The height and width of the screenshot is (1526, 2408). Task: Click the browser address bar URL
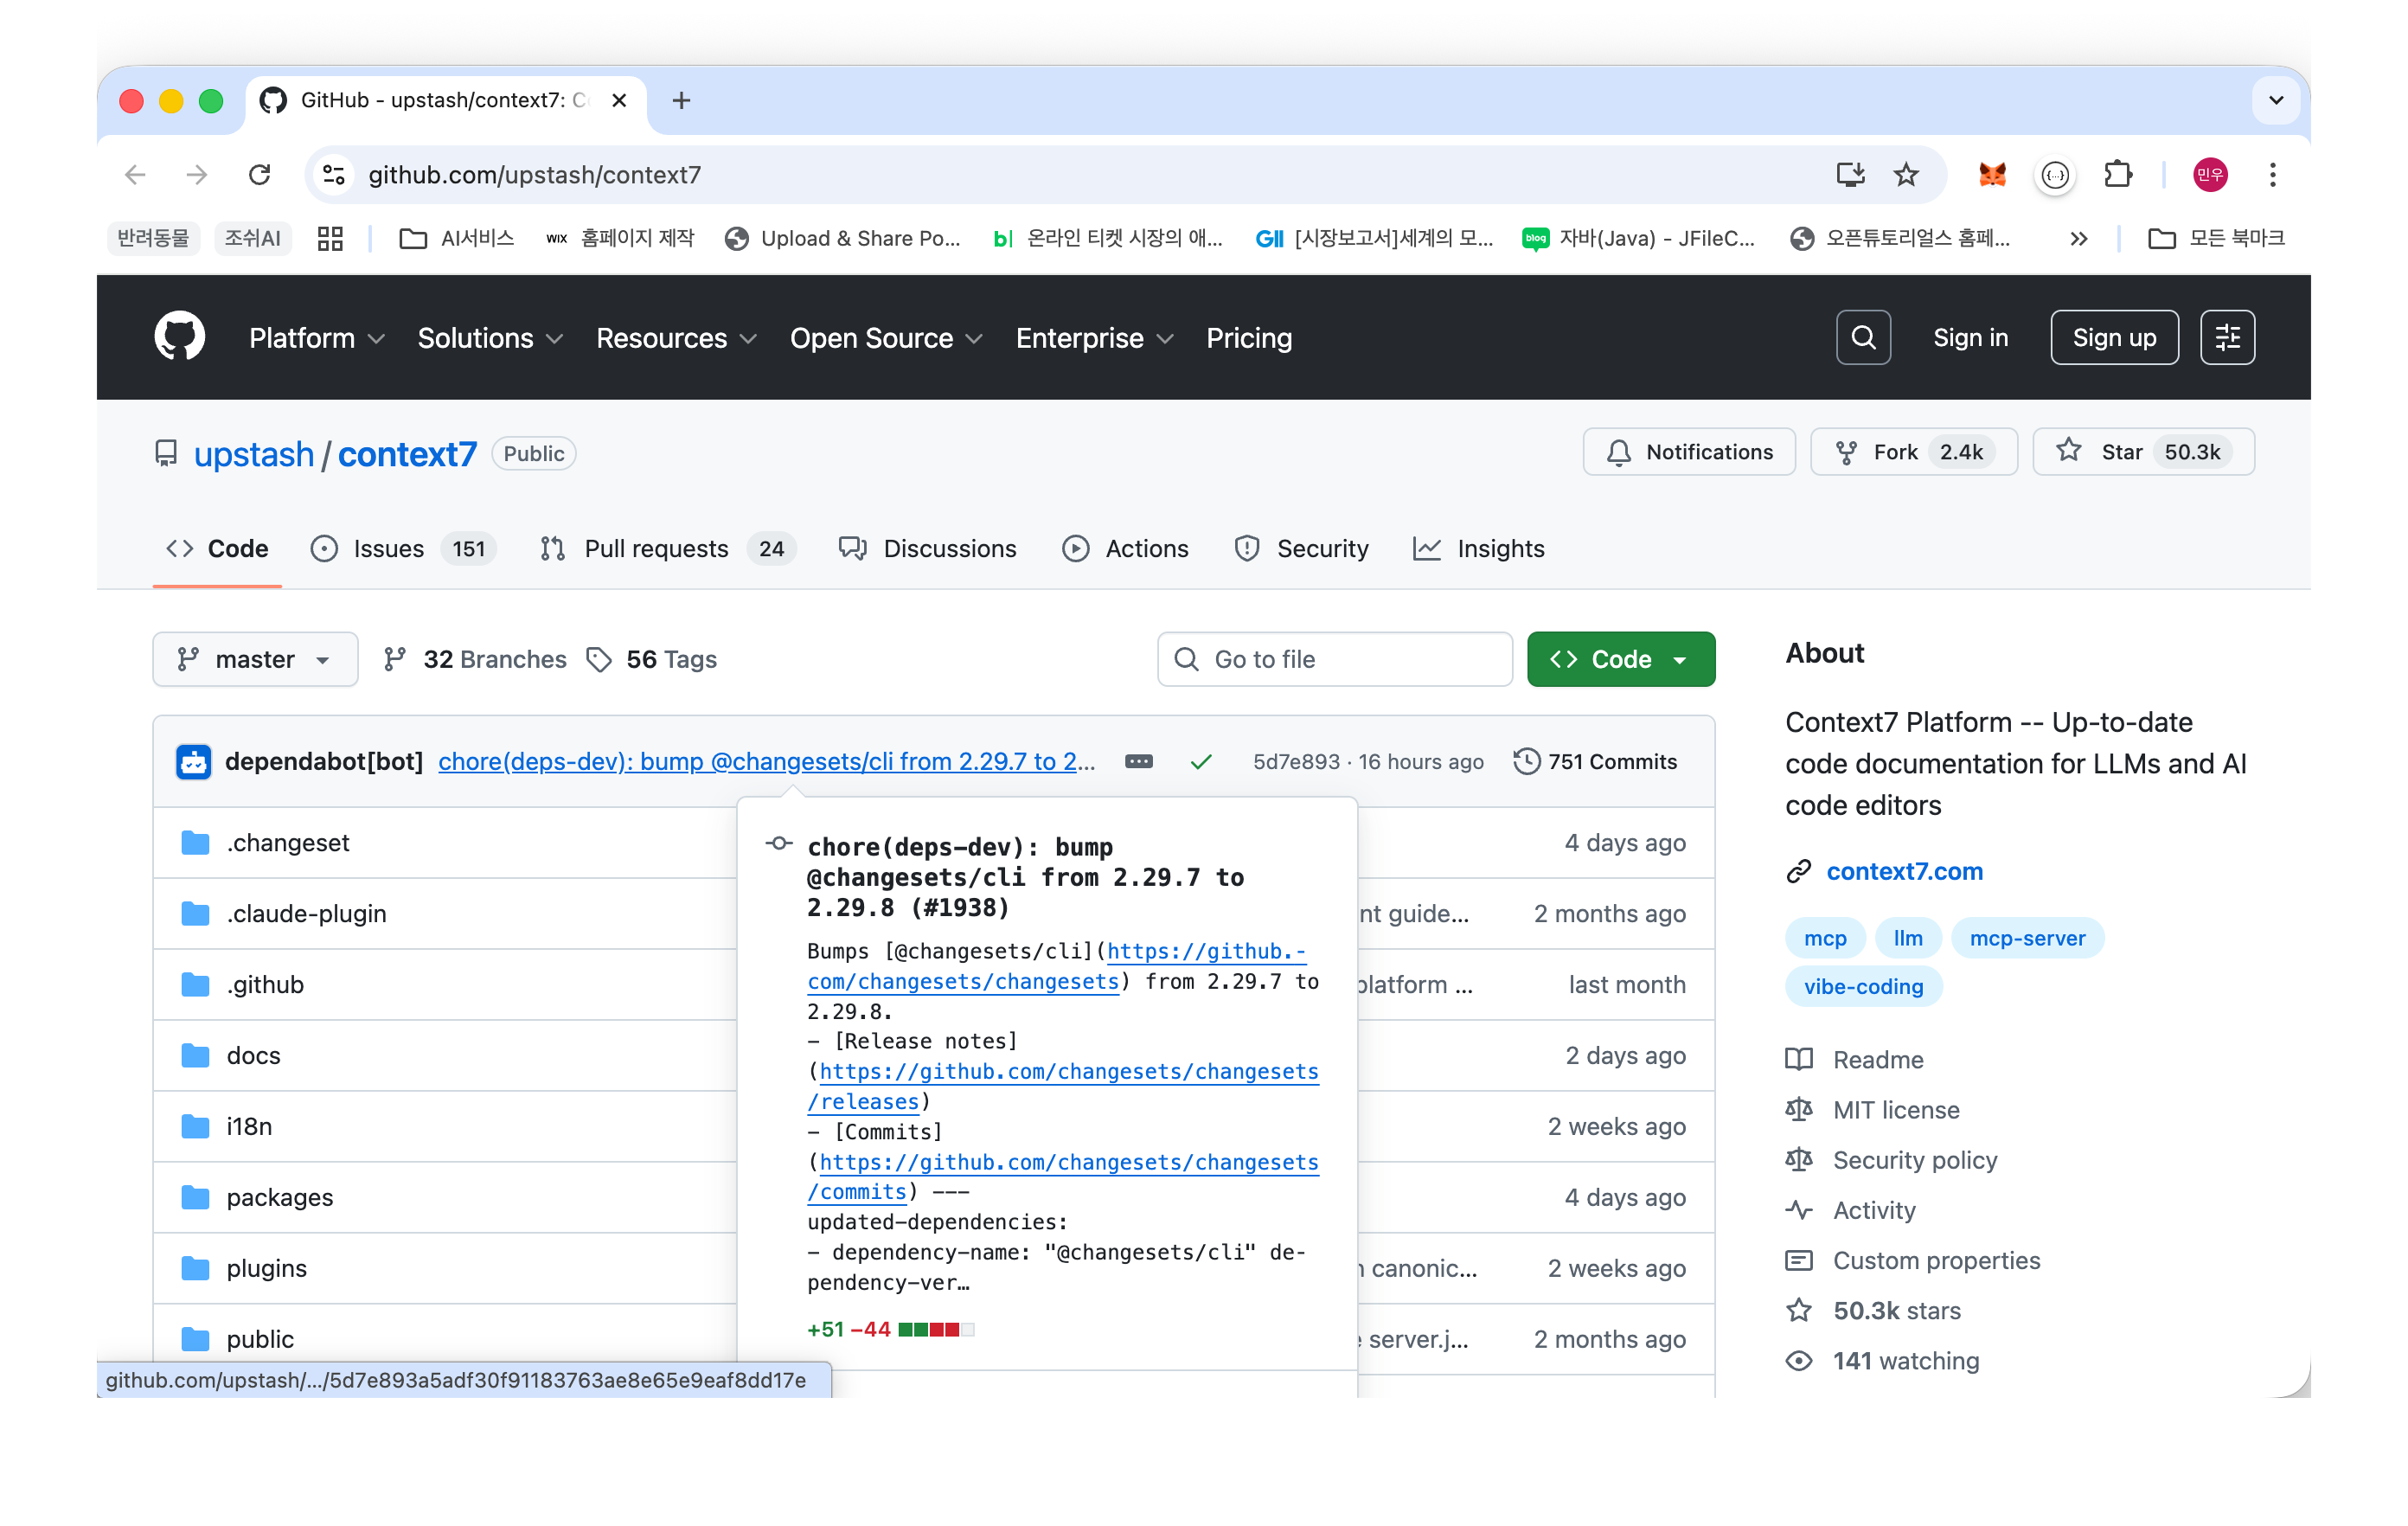[x=535, y=175]
